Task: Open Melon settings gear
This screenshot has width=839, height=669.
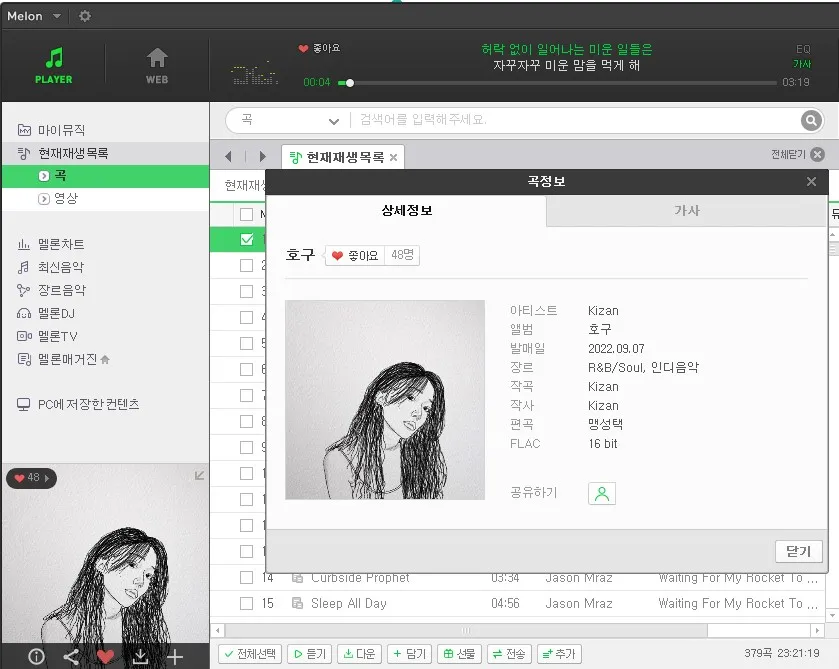Action: click(85, 16)
